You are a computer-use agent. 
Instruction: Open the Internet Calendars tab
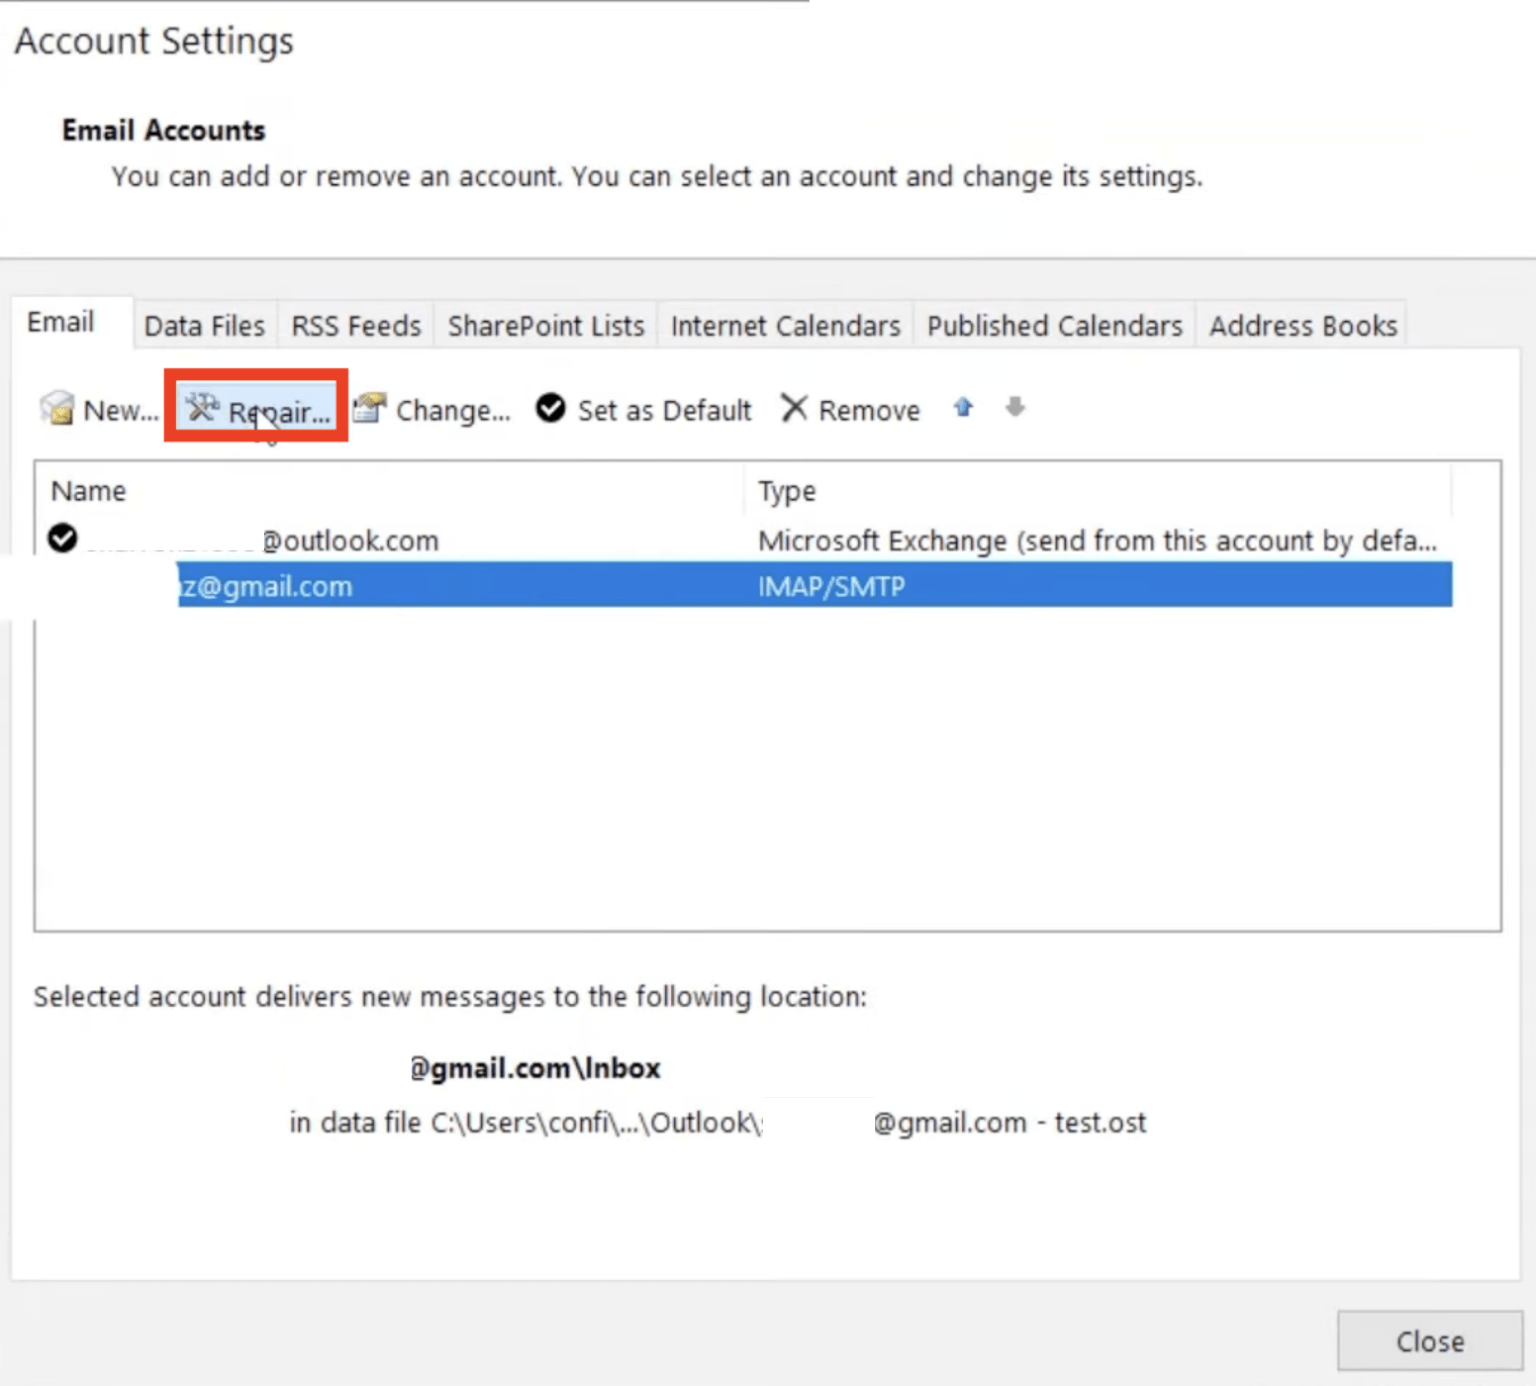pyautogui.click(x=784, y=325)
